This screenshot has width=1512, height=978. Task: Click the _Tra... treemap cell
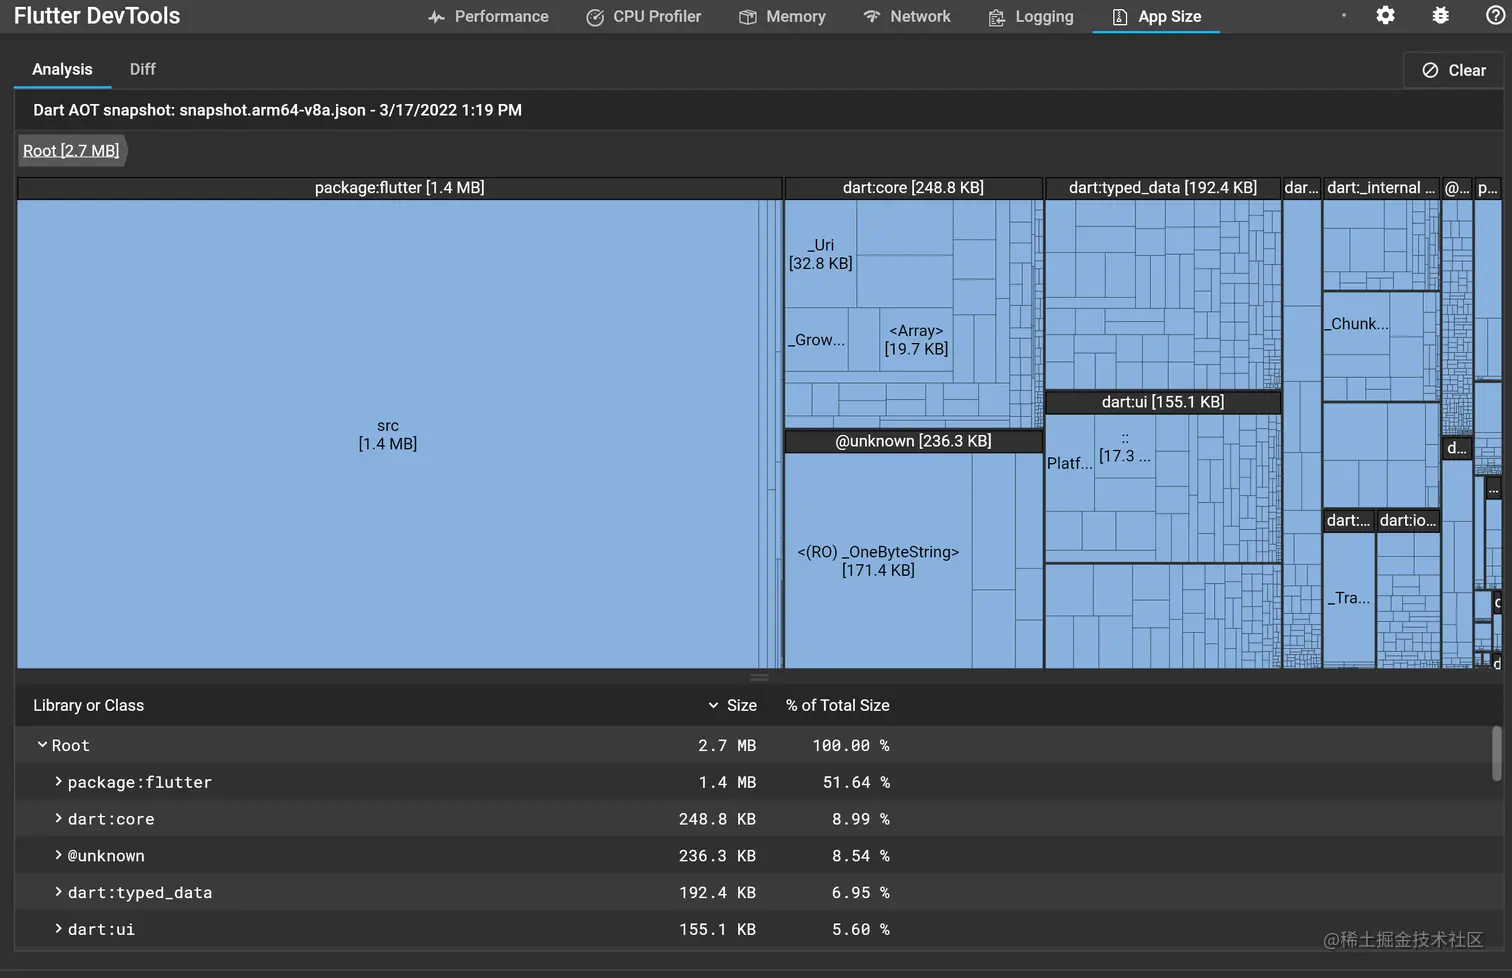(1349, 598)
